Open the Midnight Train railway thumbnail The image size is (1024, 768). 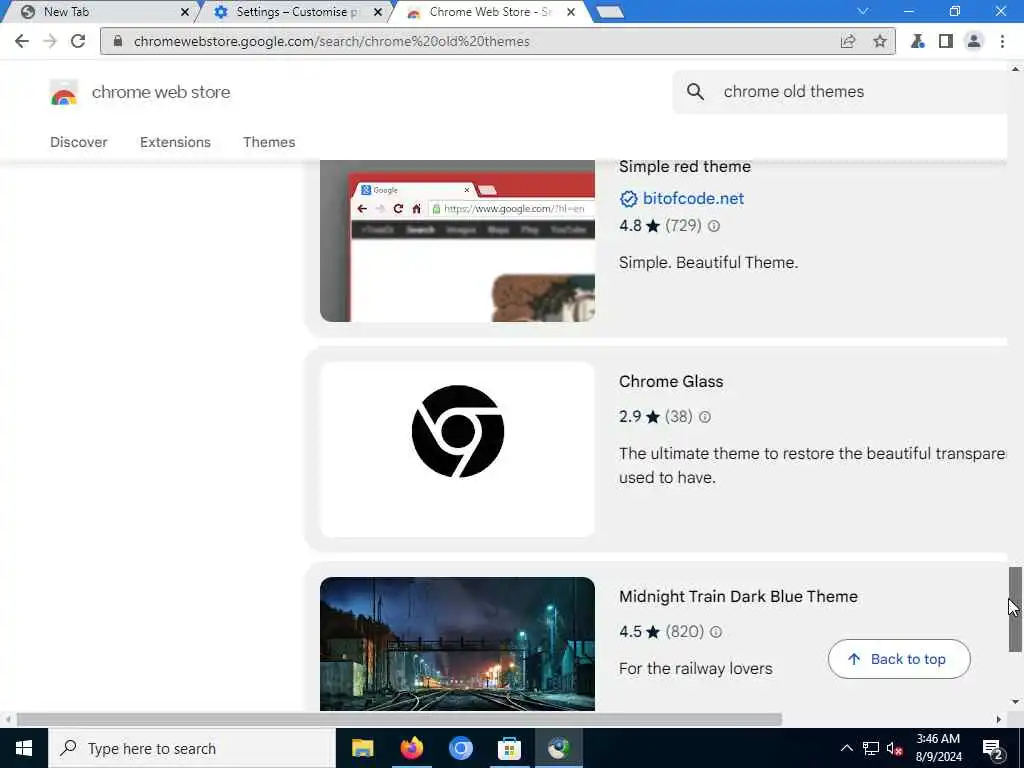tap(457, 644)
